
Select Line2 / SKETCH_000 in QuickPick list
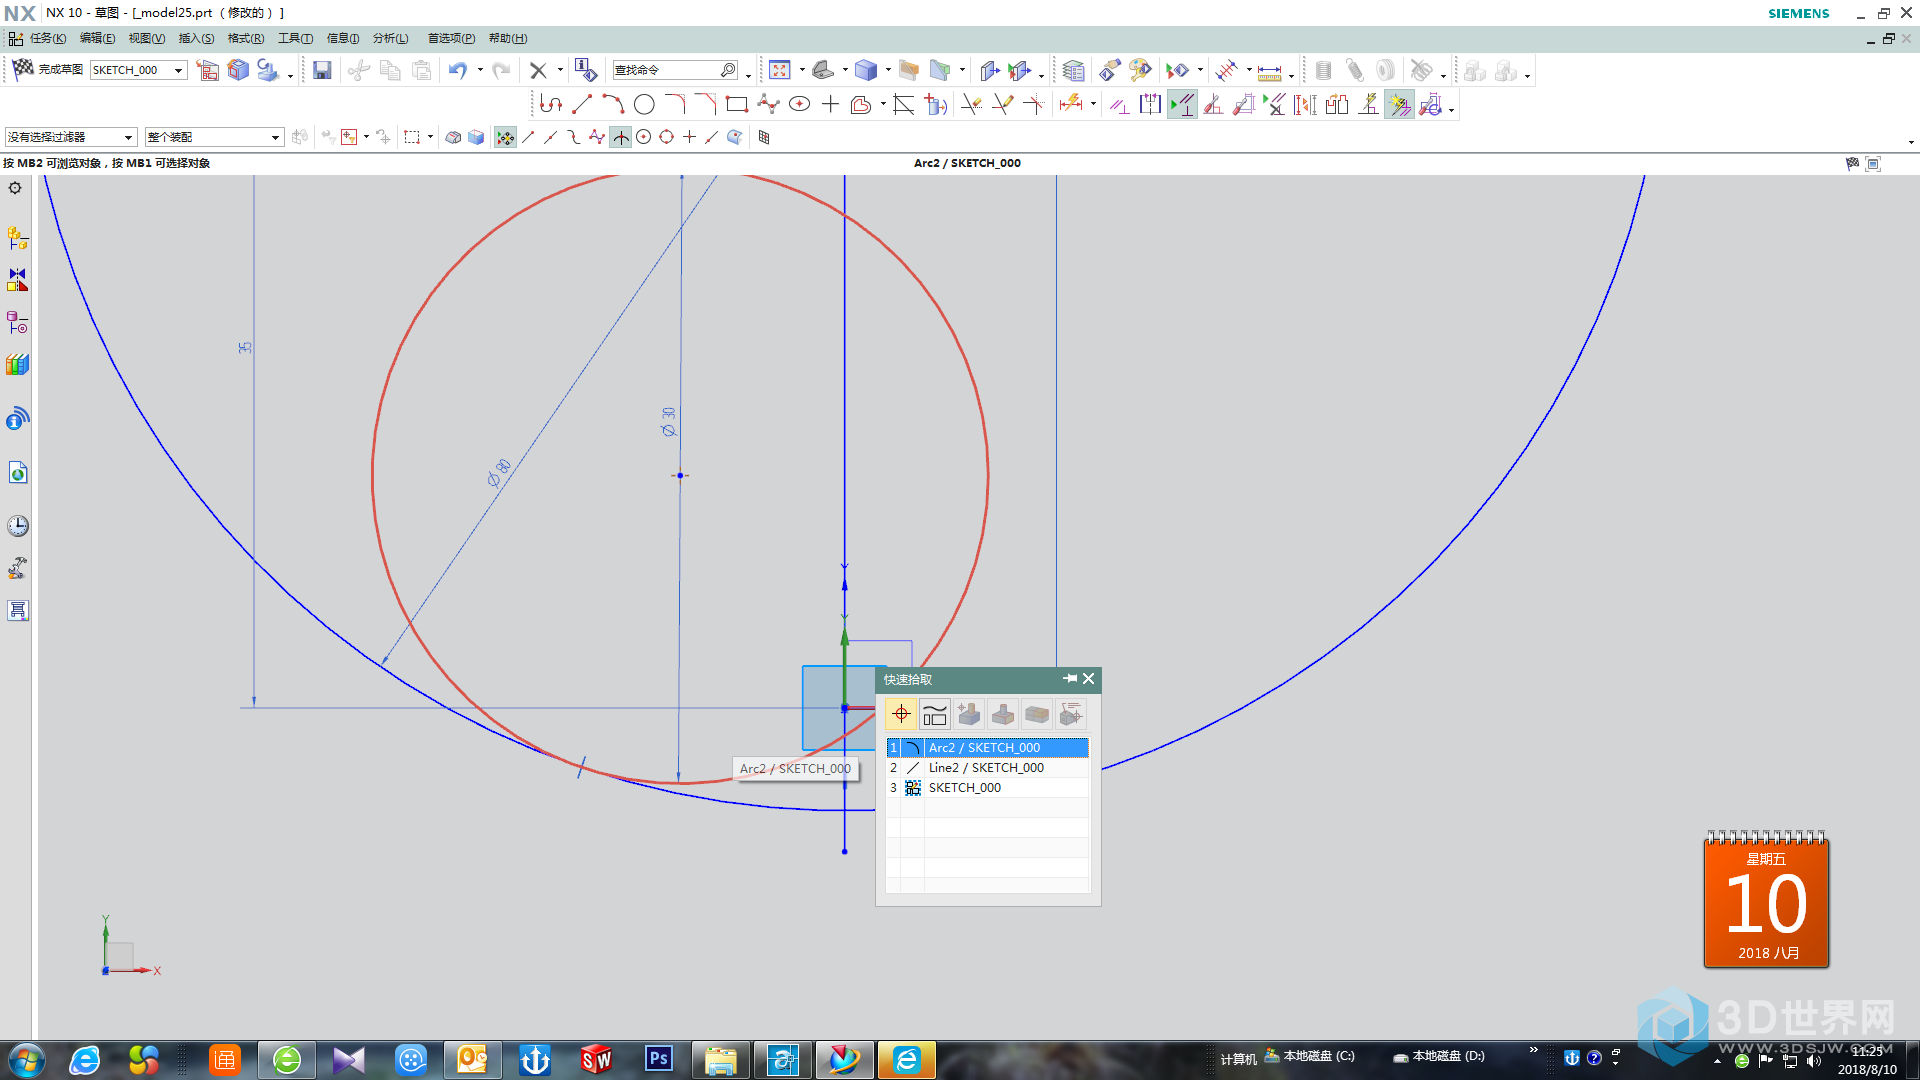pyautogui.click(x=987, y=768)
